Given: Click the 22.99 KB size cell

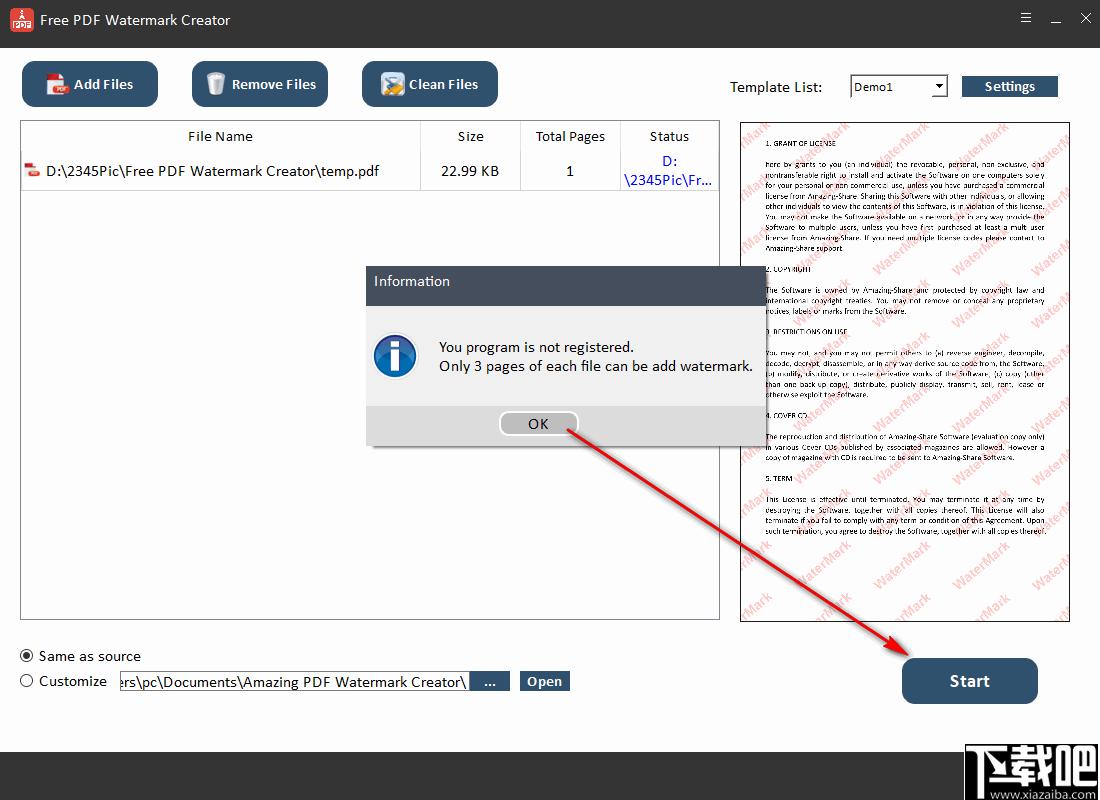Looking at the screenshot, I should click(x=470, y=171).
